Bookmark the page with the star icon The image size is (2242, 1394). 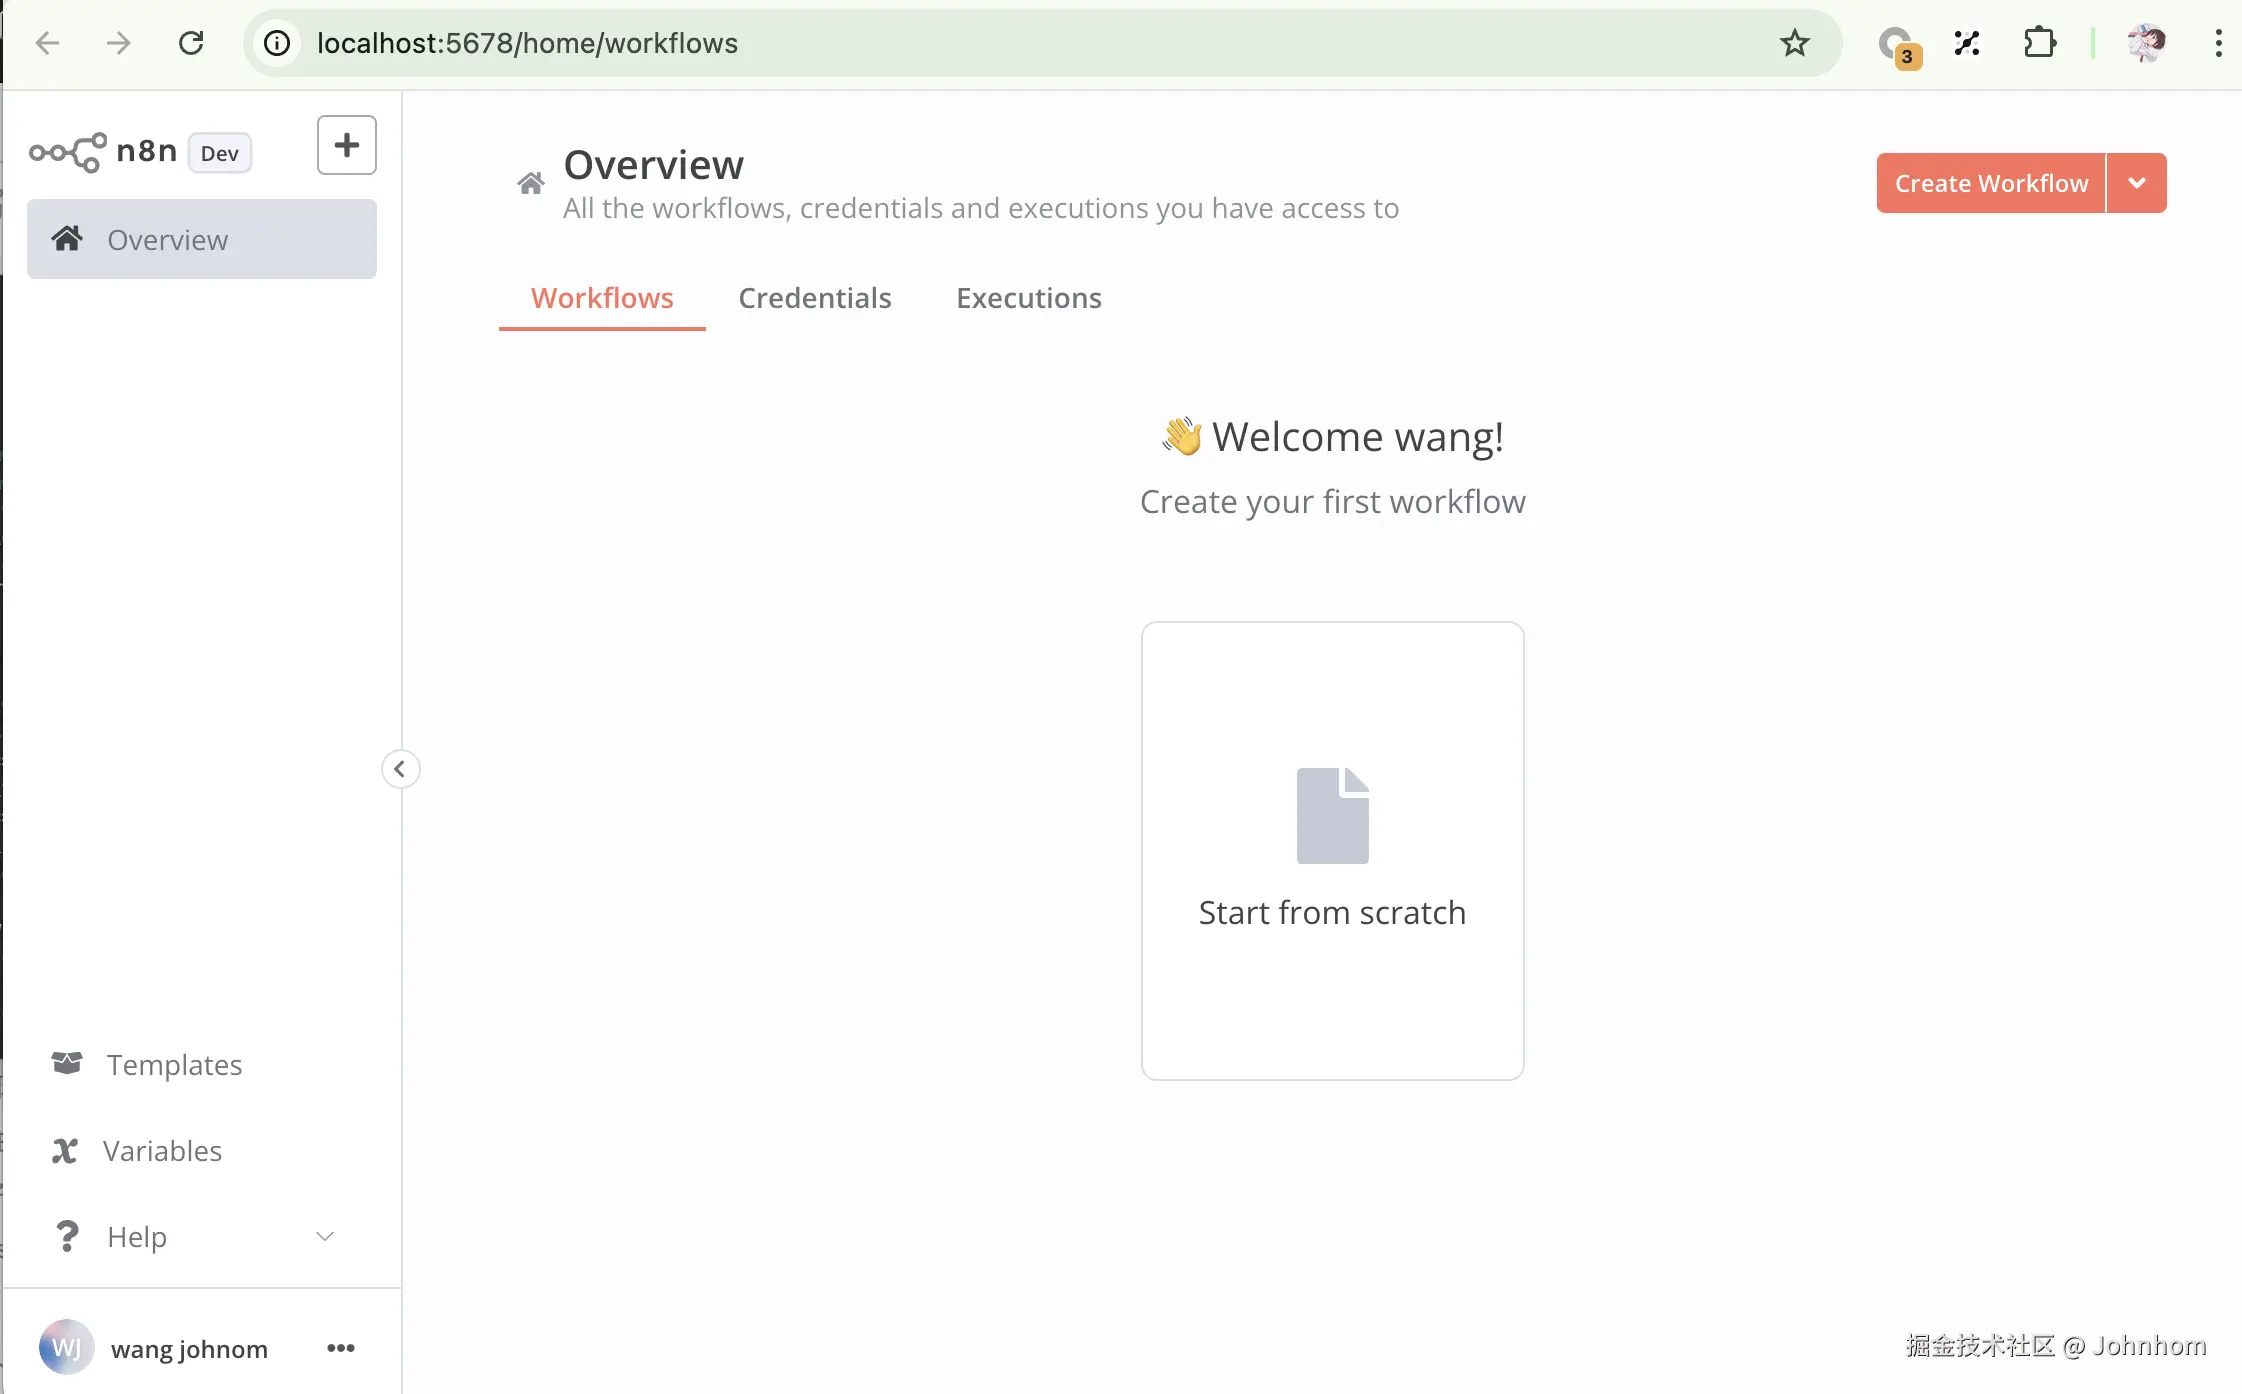(1794, 43)
